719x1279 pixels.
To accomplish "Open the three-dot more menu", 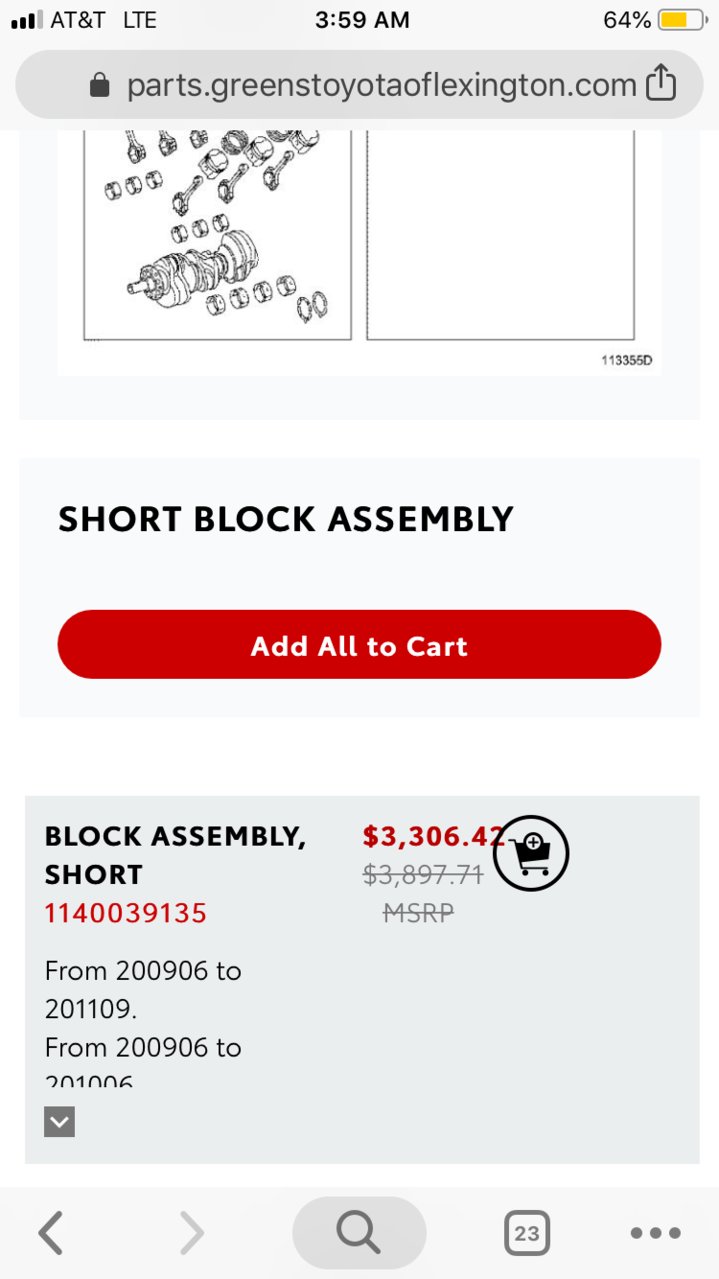I will pyautogui.click(x=656, y=1233).
